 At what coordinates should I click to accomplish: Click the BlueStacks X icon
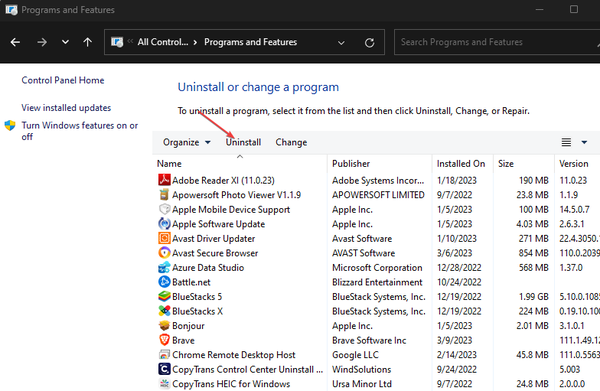pos(164,311)
